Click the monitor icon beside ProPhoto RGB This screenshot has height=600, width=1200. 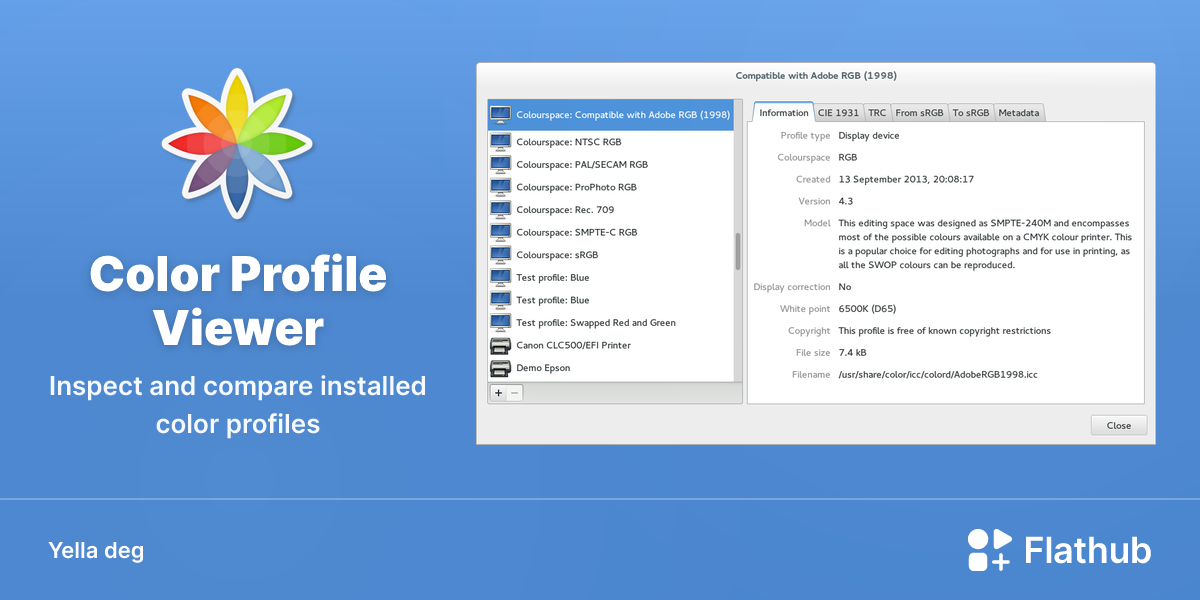500,187
